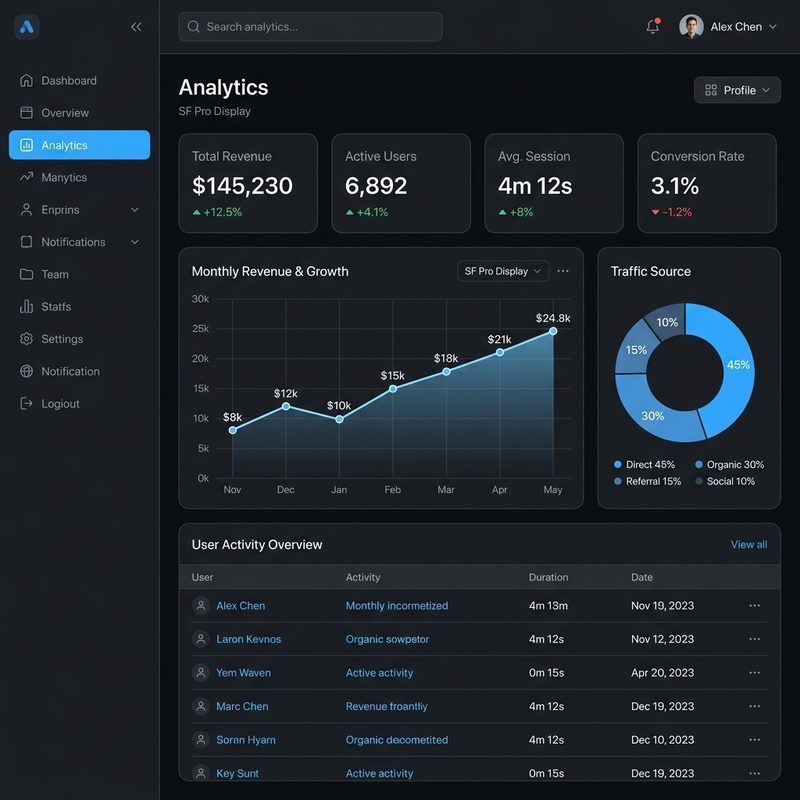Click the Total Revenue card
This screenshot has width=800, height=800.
pos(248,183)
